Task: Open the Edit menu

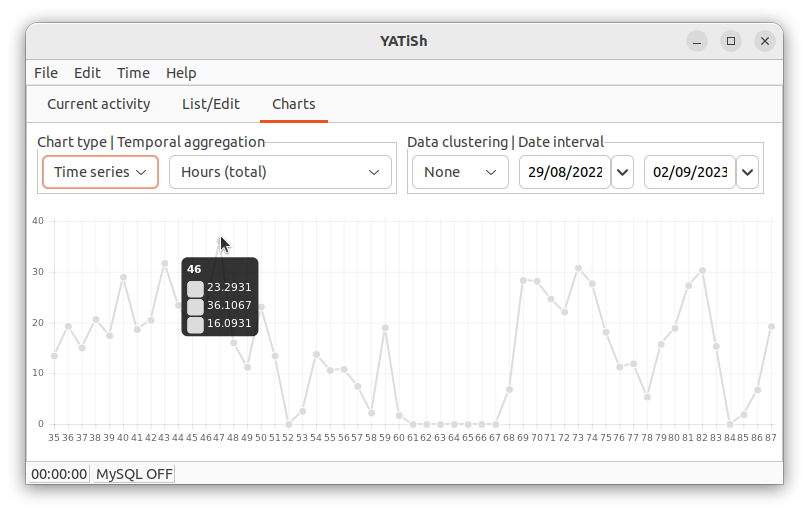Action: point(87,73)
